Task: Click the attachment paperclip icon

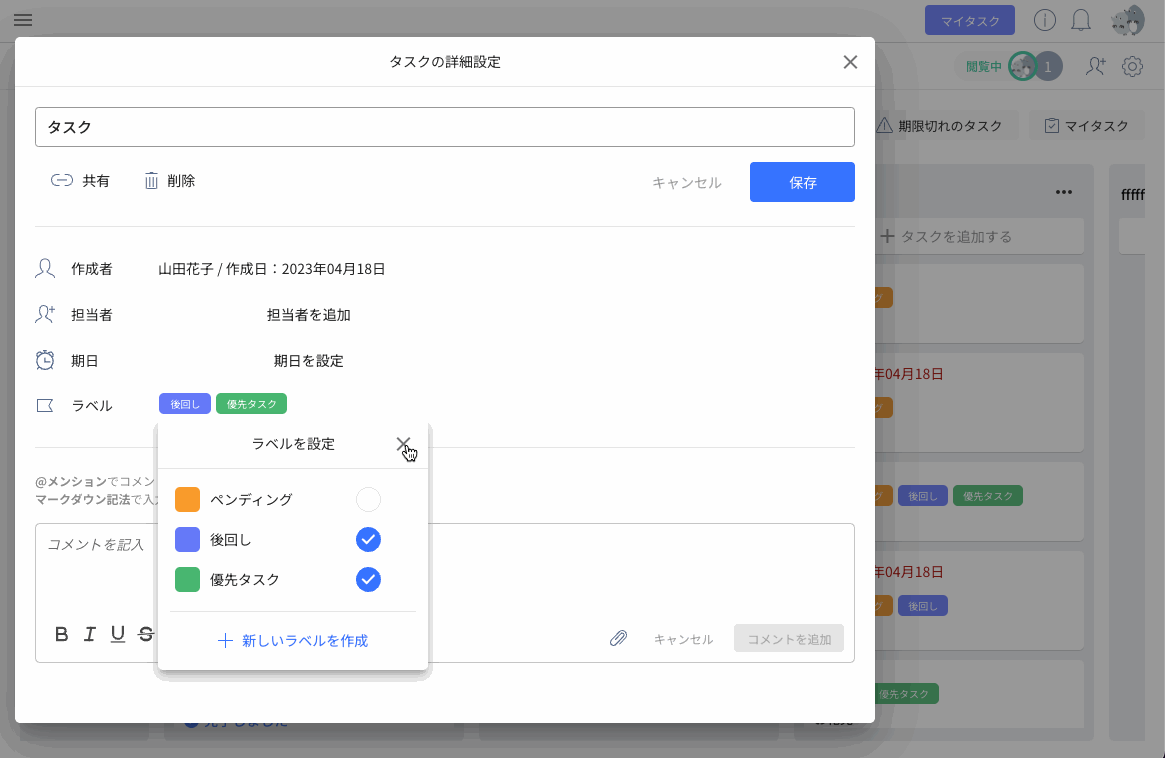Action: (x=619, y=638)
